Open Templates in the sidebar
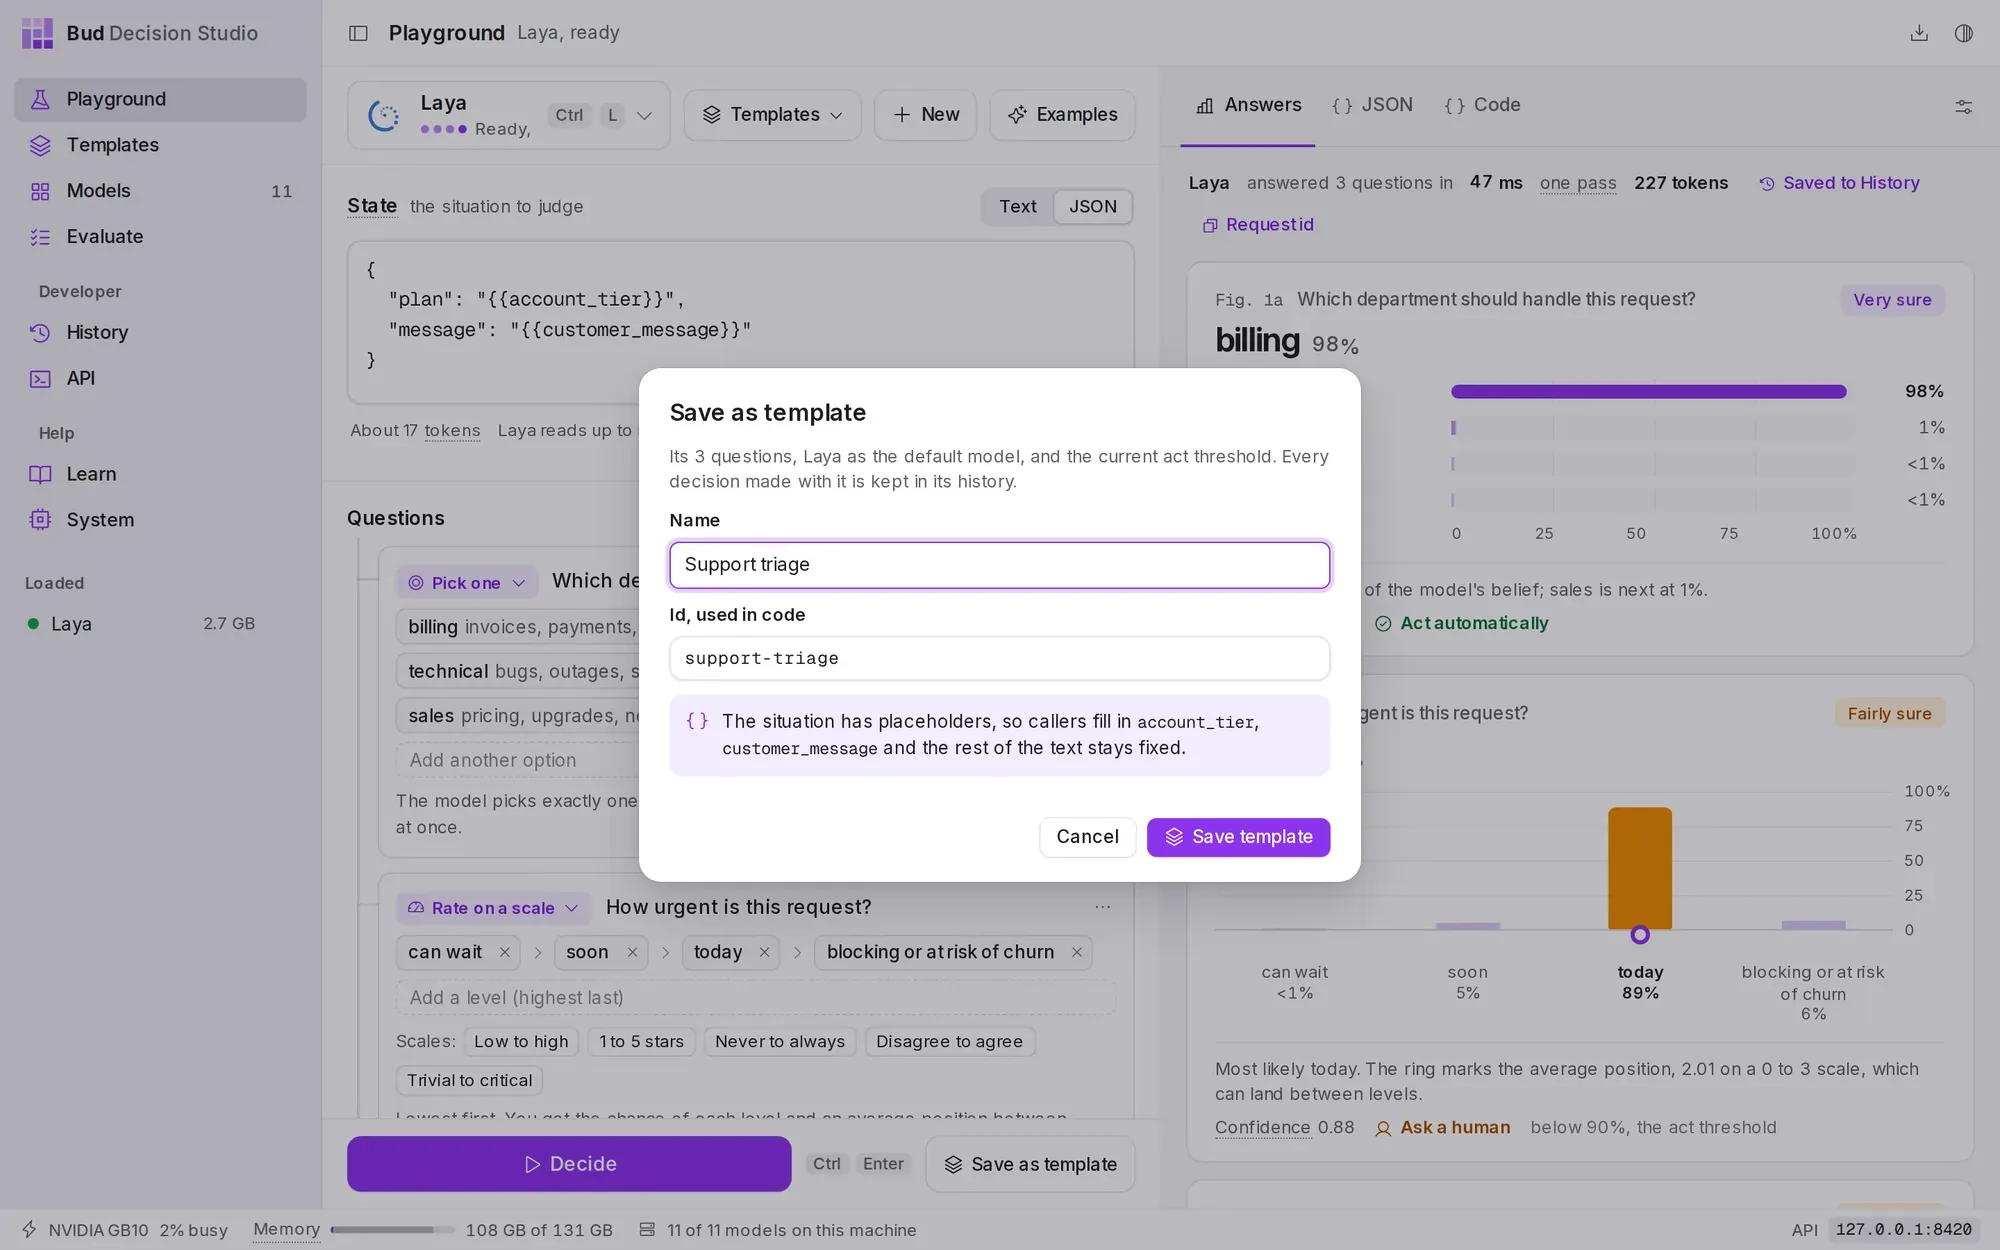Screen dimensions: 2000x1250 coord(160,145)
